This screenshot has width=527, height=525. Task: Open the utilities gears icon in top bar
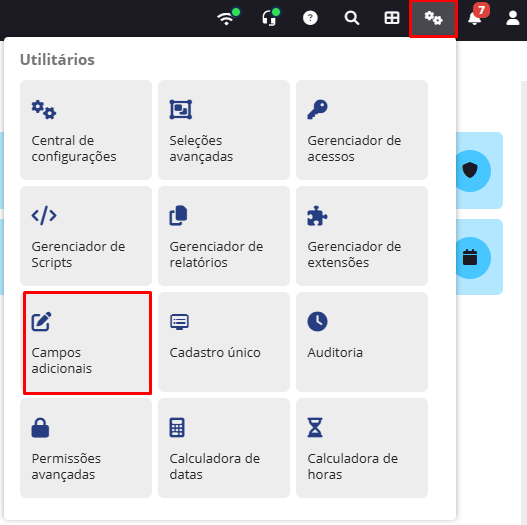coord(433,18)
